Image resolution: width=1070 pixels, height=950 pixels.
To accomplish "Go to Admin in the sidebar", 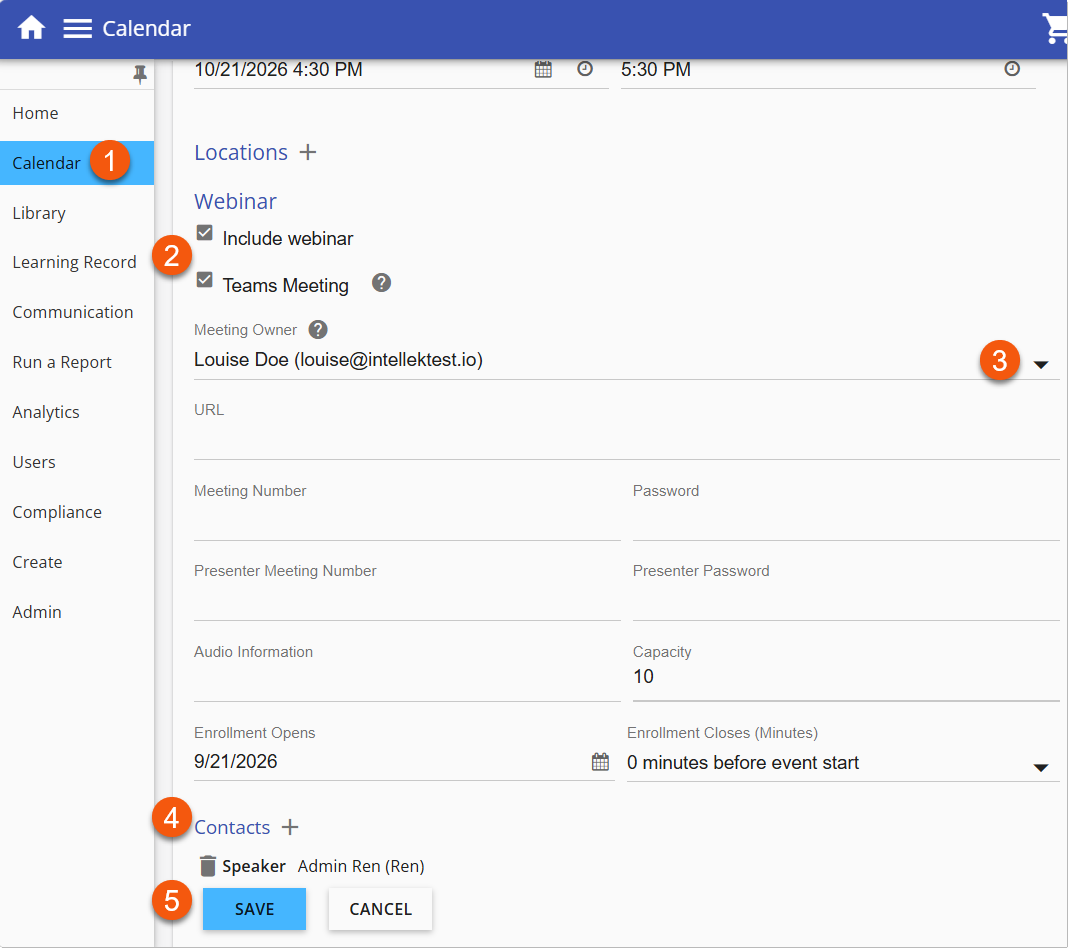I will click(77, 612).
